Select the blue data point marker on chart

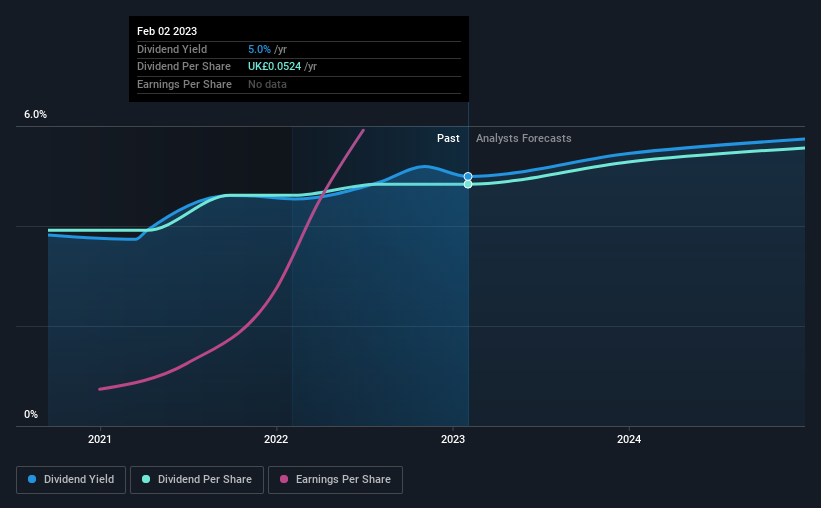click(468, 176)
